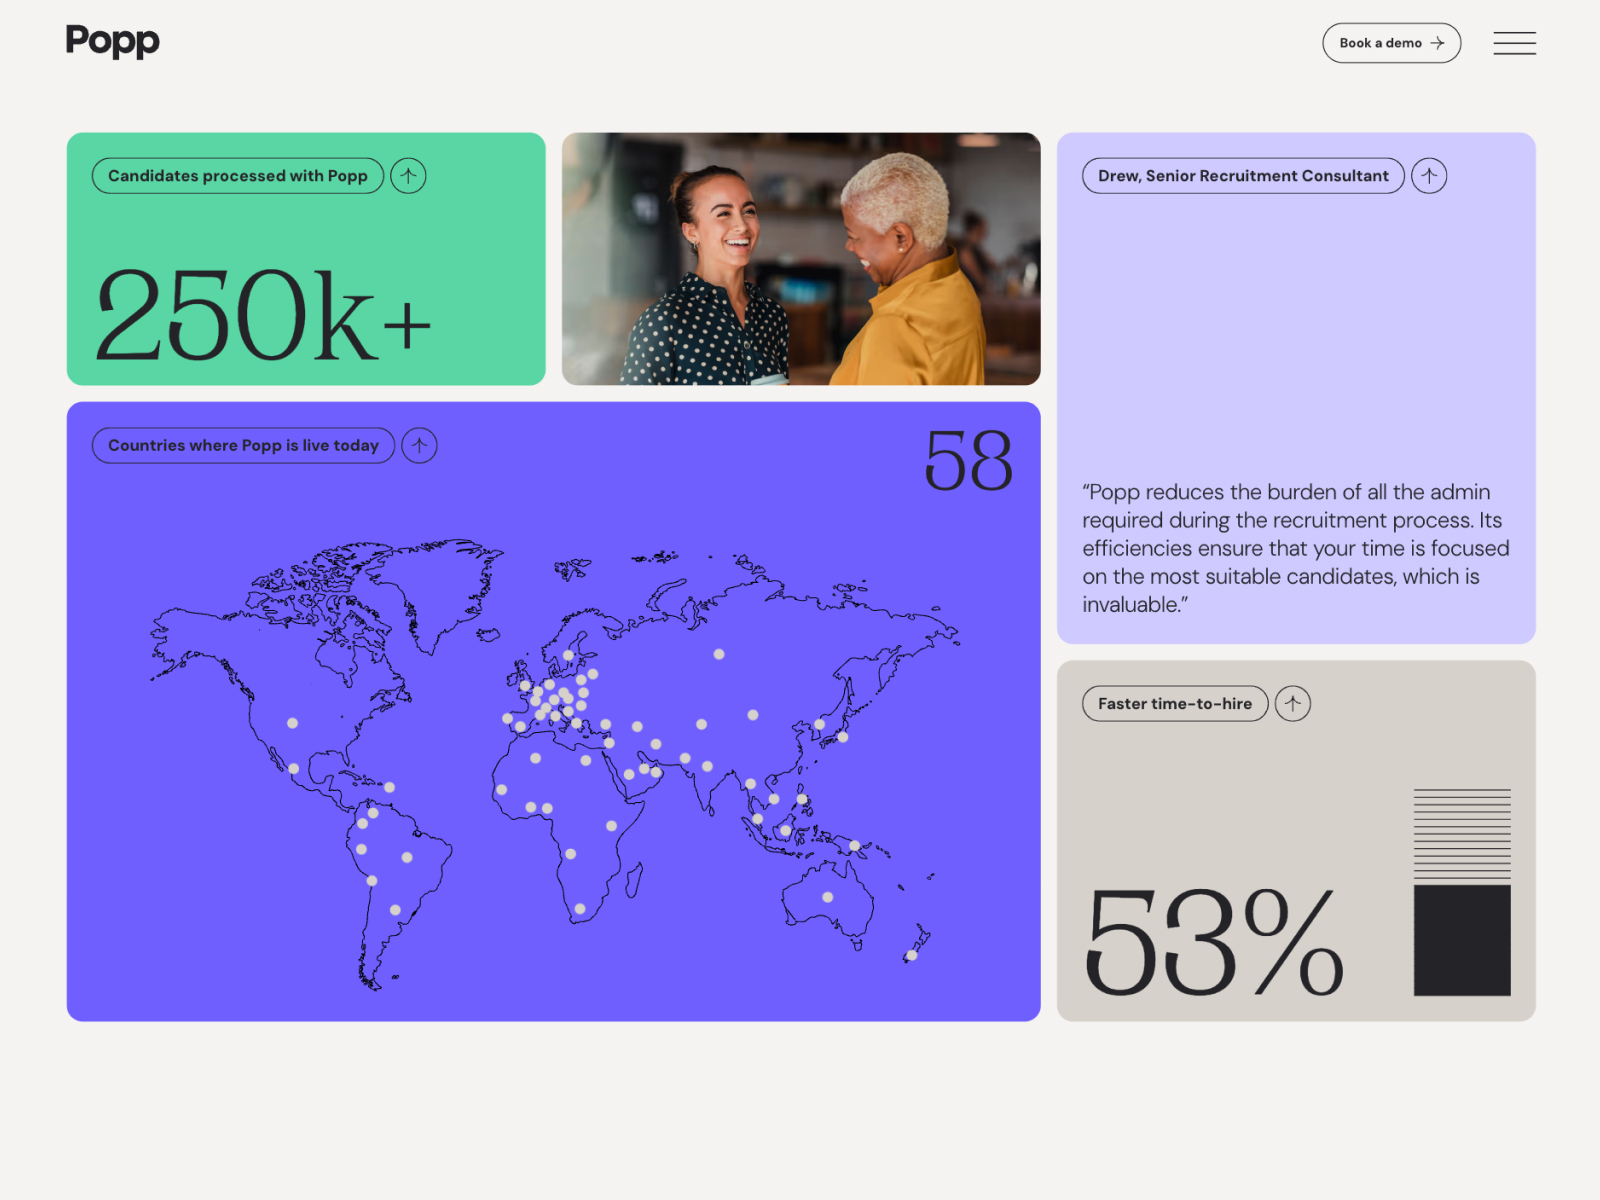Click the Popp testimonial quote text
The width and height of the screenshot is (1600, 1200).
(x=1296, y=548)
